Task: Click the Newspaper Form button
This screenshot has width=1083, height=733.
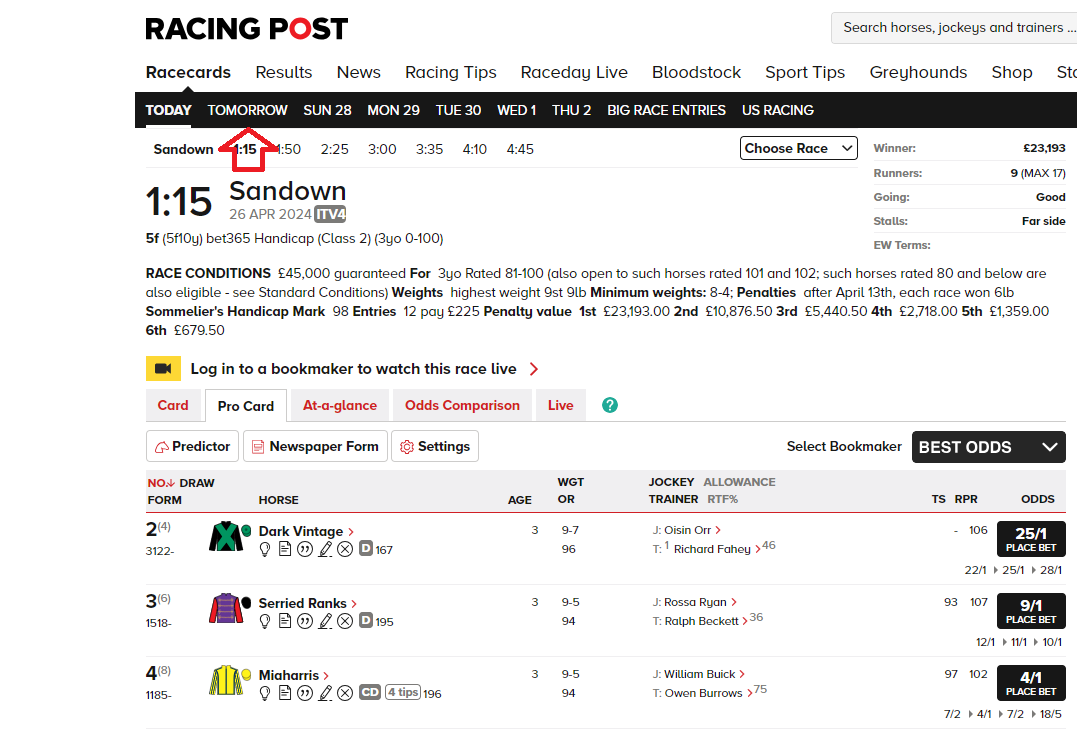Action: tap(314, 446)
